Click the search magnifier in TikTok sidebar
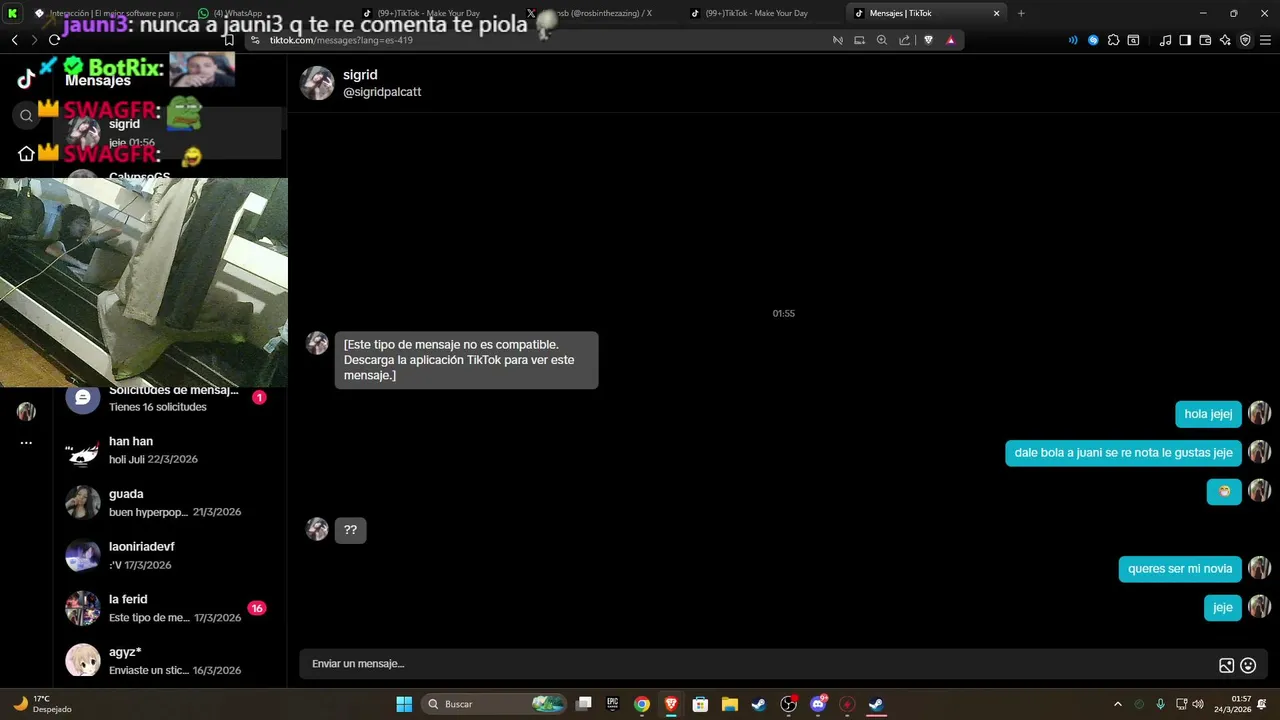 (27, 116)
